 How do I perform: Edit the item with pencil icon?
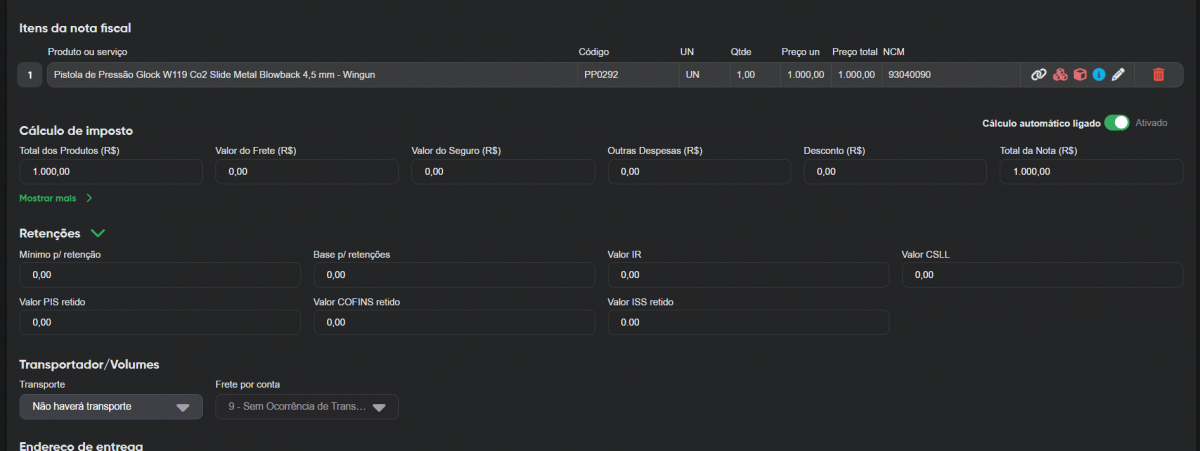pos(1119,74)
